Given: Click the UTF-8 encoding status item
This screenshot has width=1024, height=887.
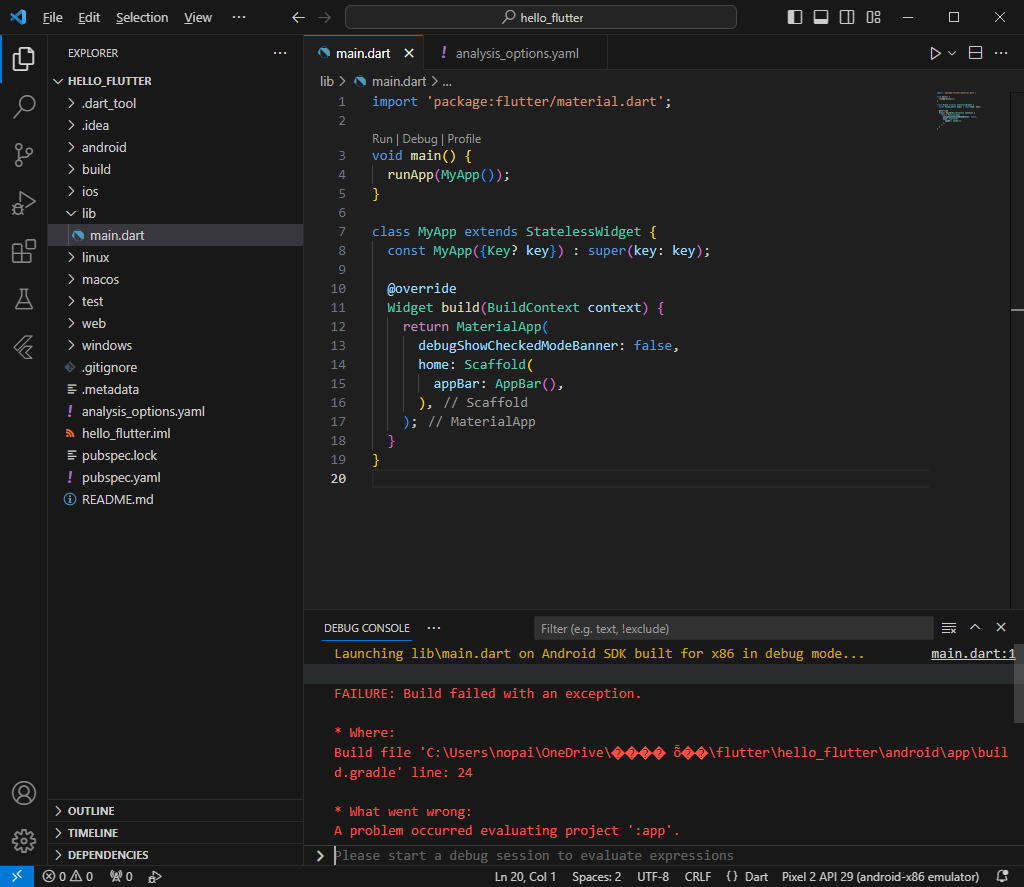Looking at the screenshot, I should pos(652,877).
